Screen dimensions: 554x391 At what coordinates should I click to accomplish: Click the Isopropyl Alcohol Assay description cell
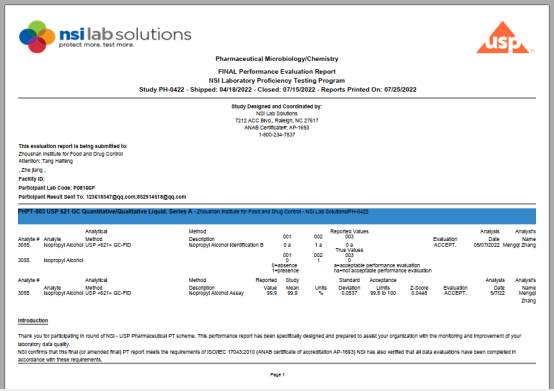tap(216, 293)
